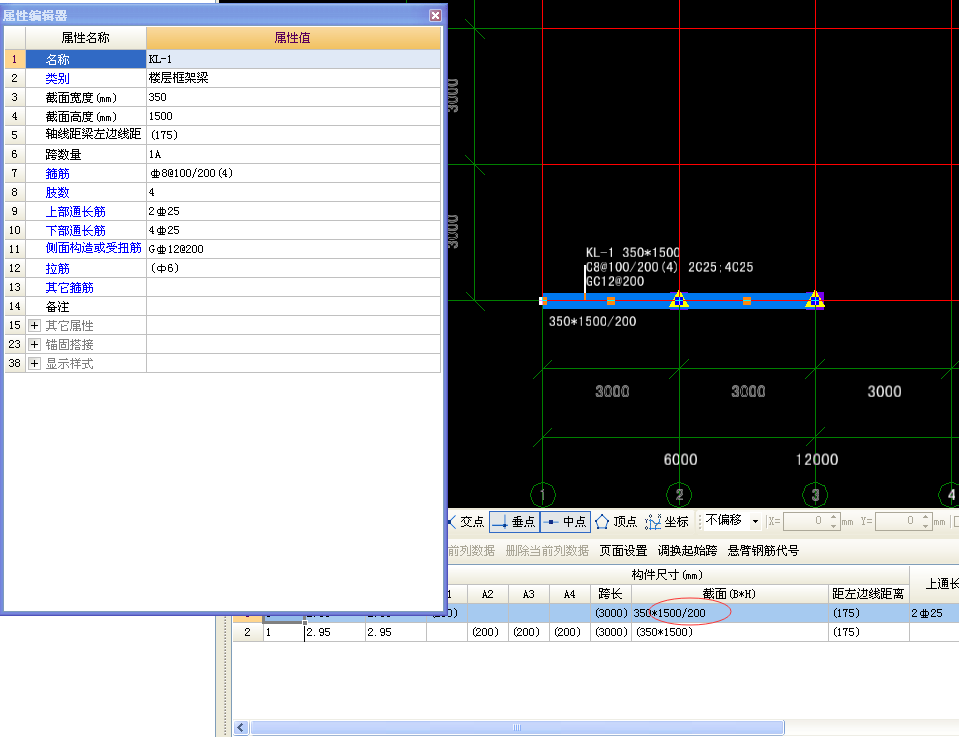This screenshot has width=959, height=737.
Task: Edit the KL-1 name value cell
Action: 293,59
